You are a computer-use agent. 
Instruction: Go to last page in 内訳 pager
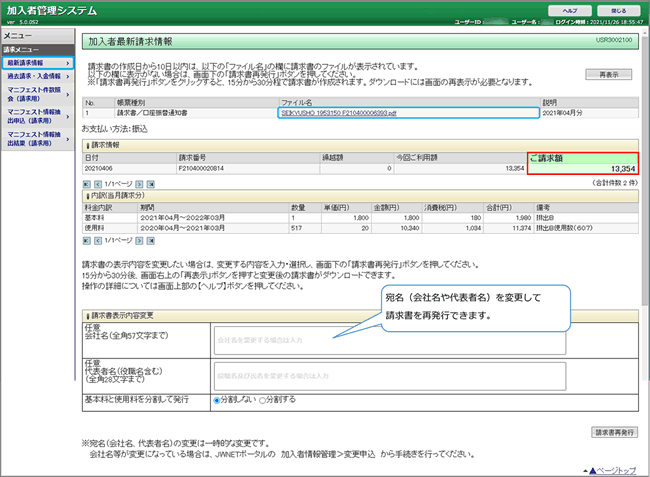point(150,241)
